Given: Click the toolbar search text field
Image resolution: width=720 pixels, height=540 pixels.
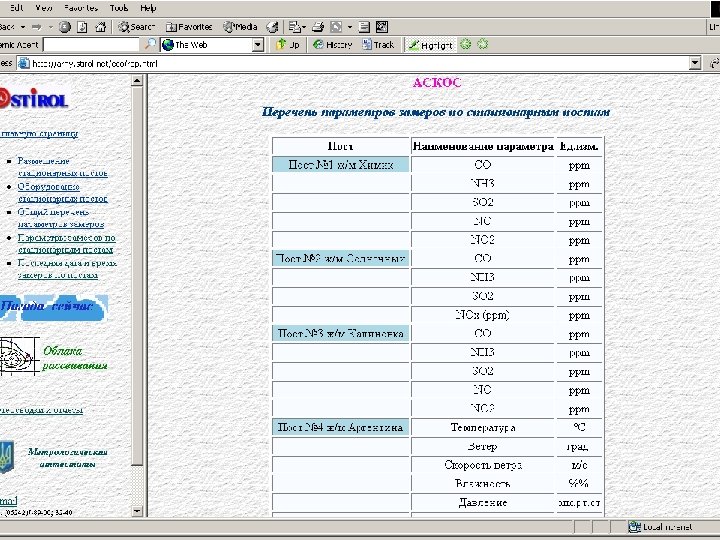Looking at the screenshot, I should click(x=91, y=45).
